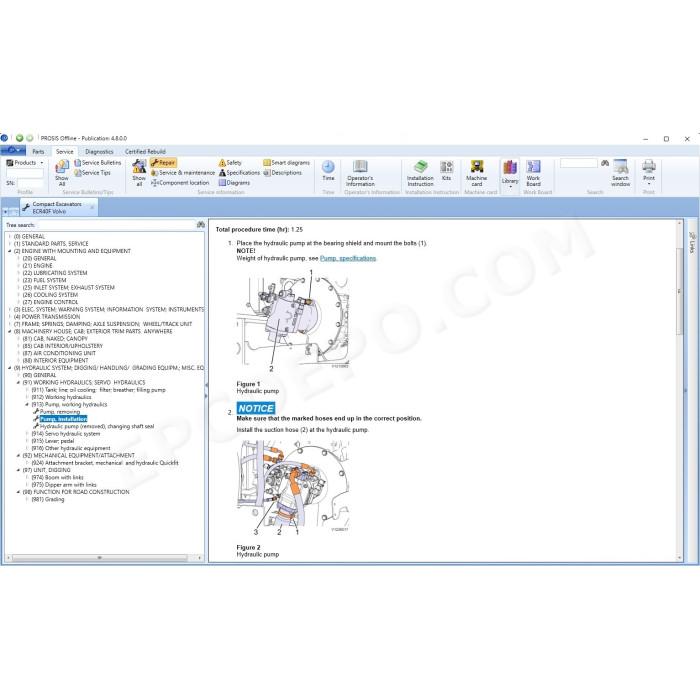Open Component location view
The height and width of the screenshot is (700, 700).
click(180, 183)
